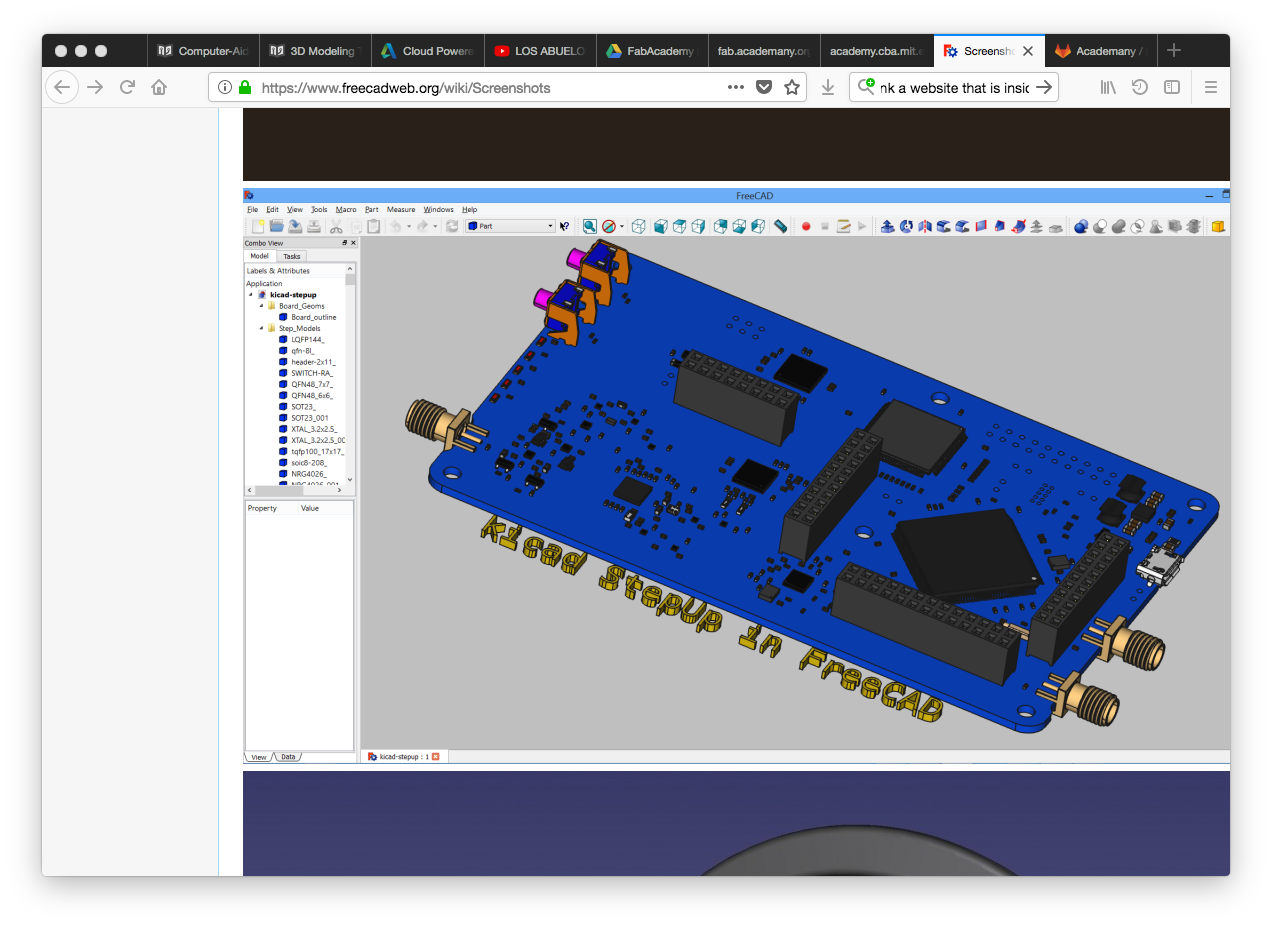Click the Edit macros notepad icon
Viewport: 1272px width, 926px height.
[843, 227]
